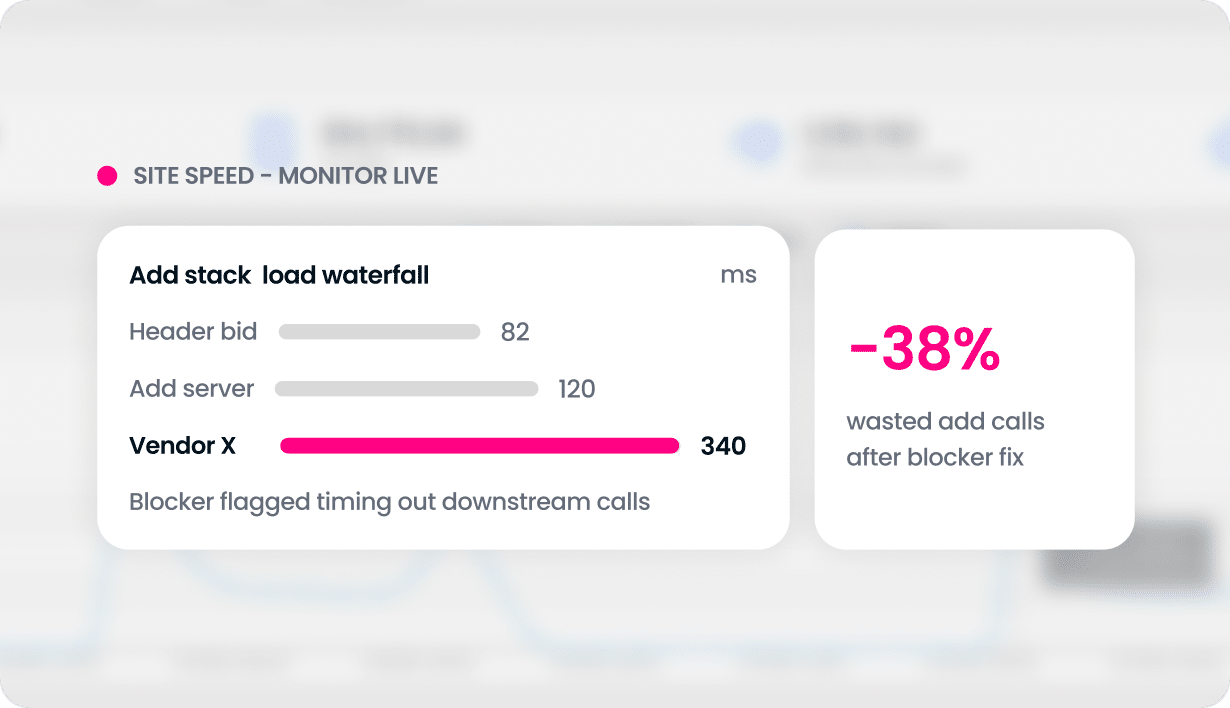Viewport: 1230px width, 708px height.
Task: Select the Add server row label
Action: point(192,389)
